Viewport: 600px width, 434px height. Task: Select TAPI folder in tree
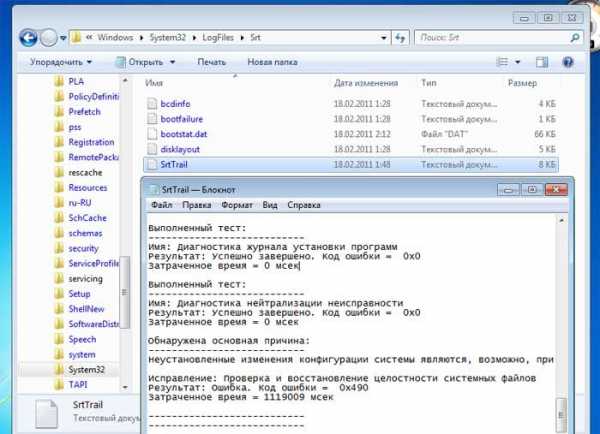click(x=78, y=385)
